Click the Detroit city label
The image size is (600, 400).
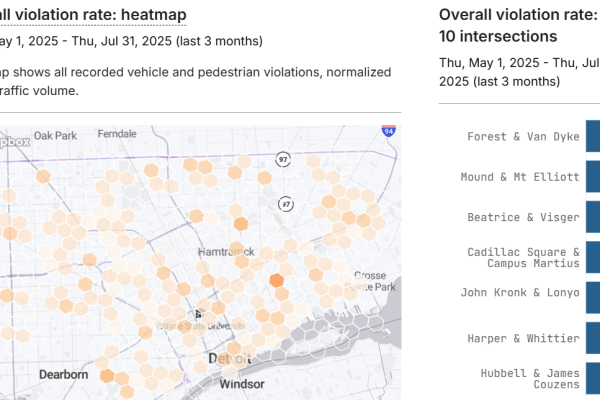point(230,358)
